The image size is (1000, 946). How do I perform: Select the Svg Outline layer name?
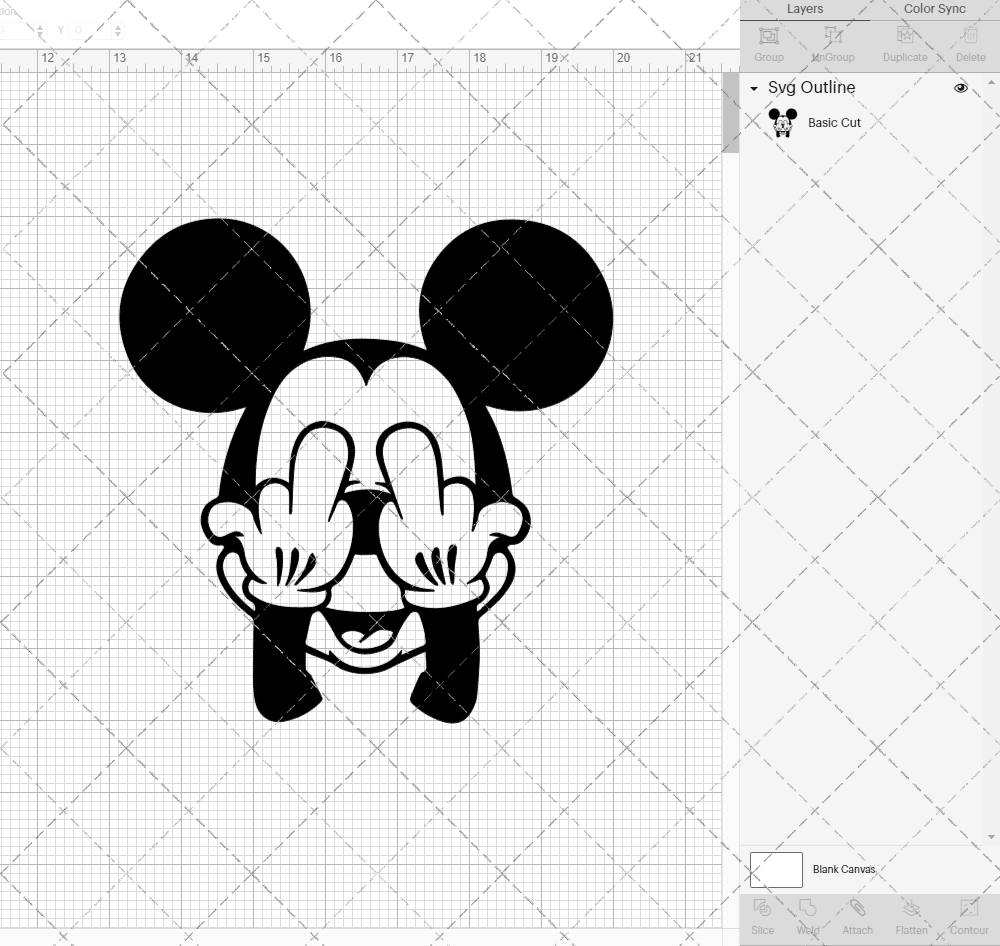[x=811, y=87]
